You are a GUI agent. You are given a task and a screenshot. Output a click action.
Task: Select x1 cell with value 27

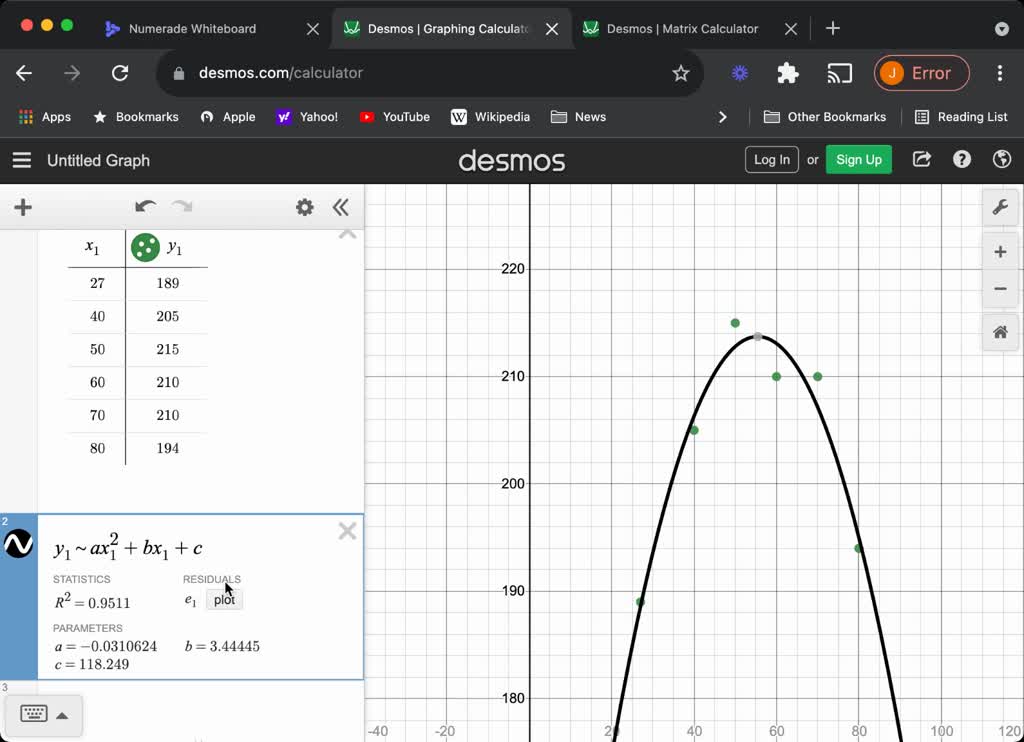point(97,283)
